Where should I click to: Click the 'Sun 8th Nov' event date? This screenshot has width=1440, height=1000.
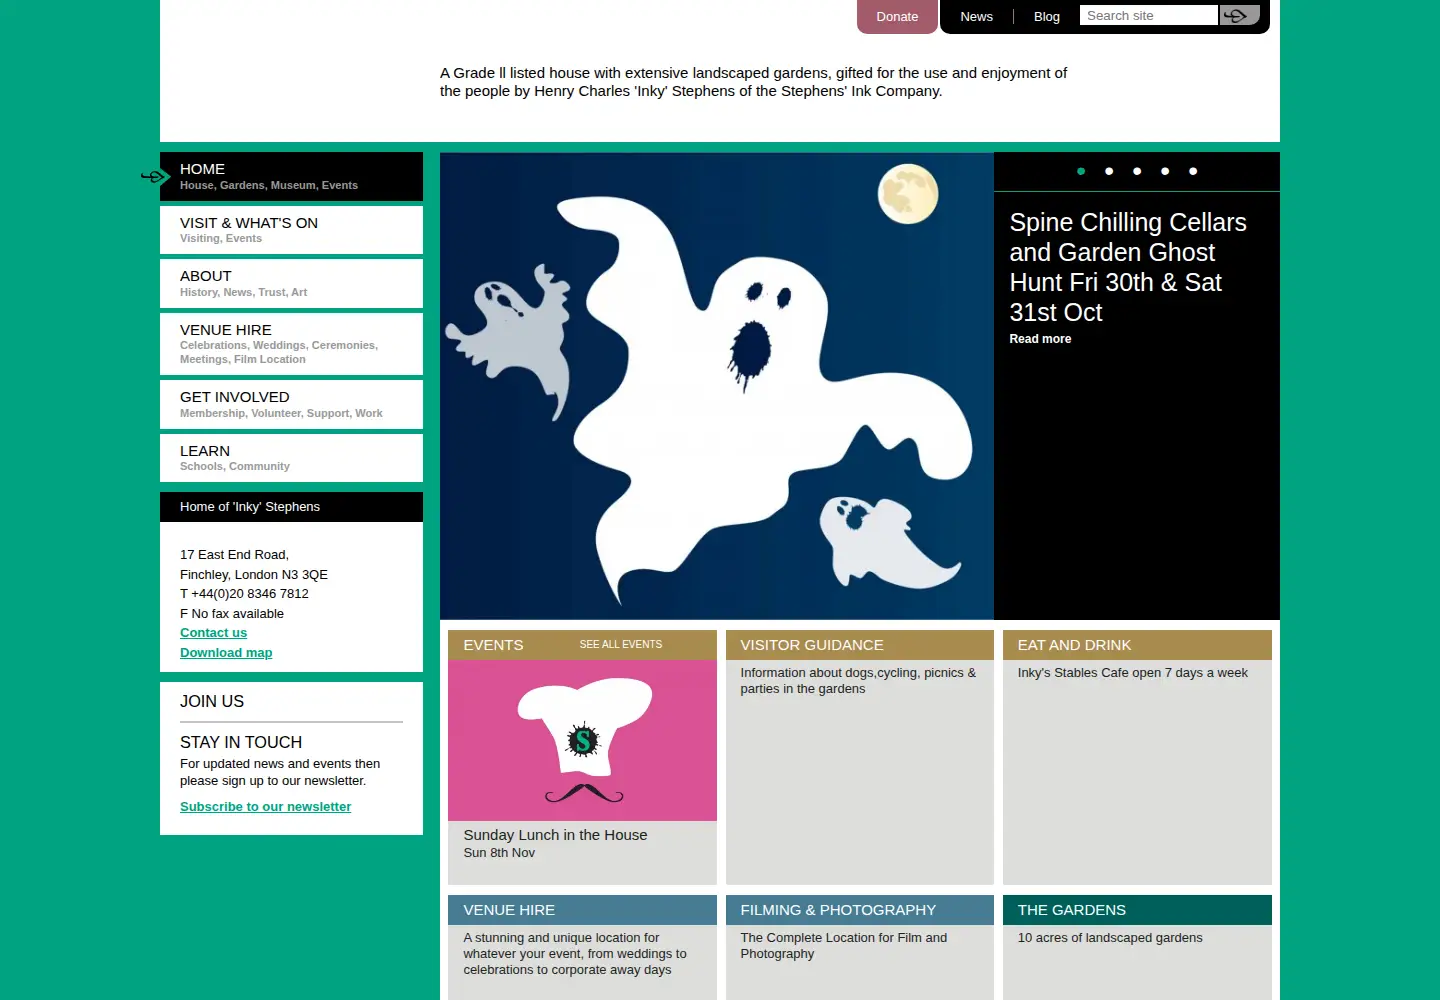click(x=499, y=853)
